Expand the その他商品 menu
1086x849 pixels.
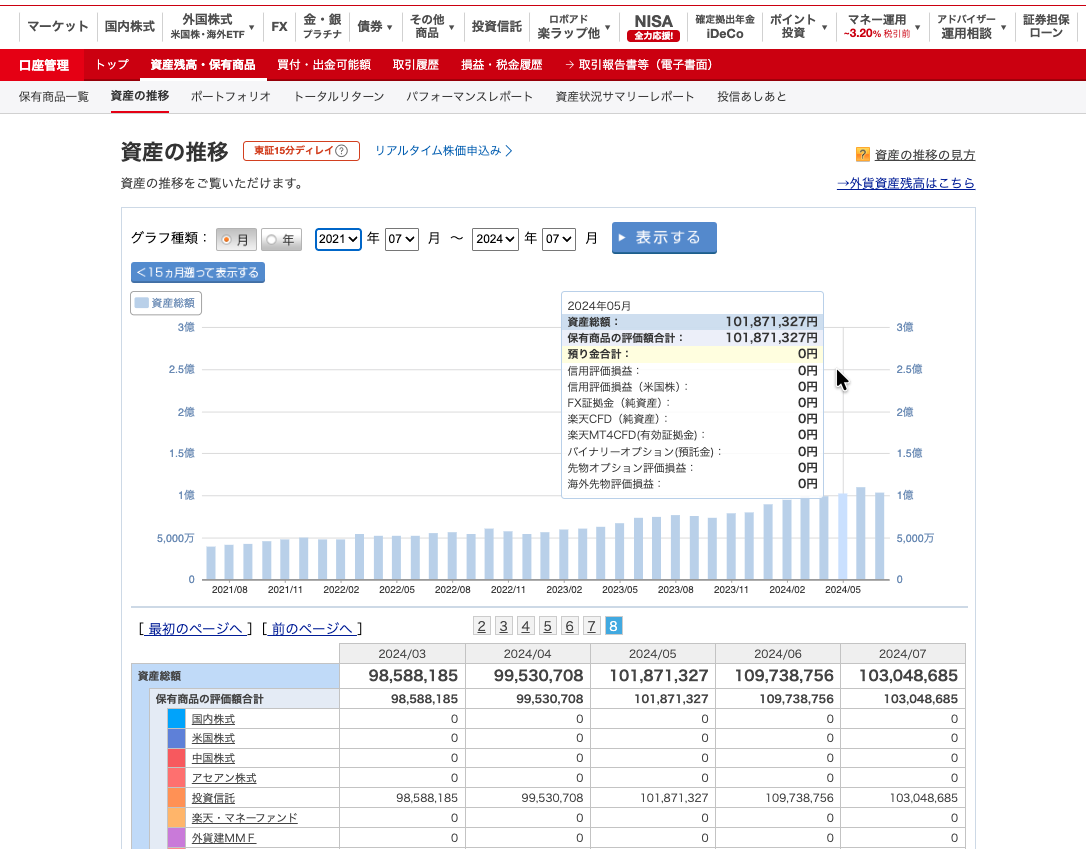(432, 27)
